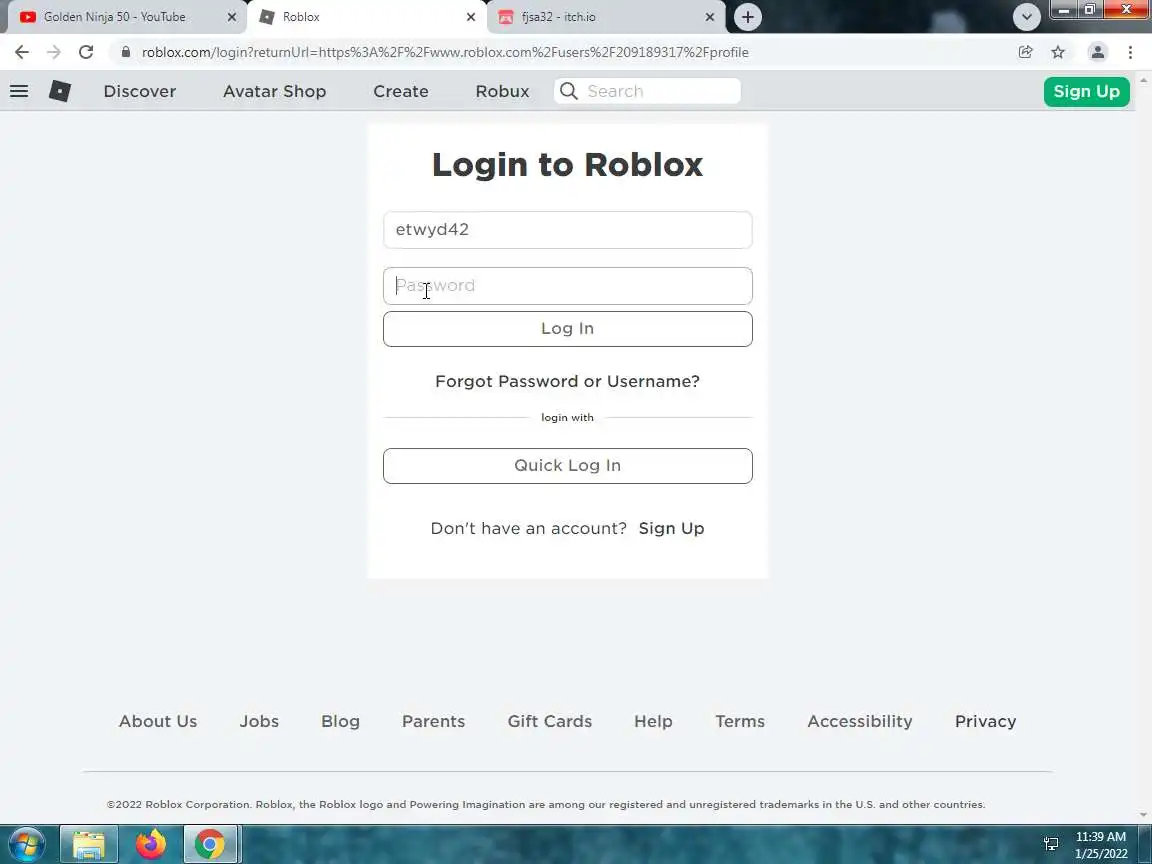Open the Create page

(400, 91)
